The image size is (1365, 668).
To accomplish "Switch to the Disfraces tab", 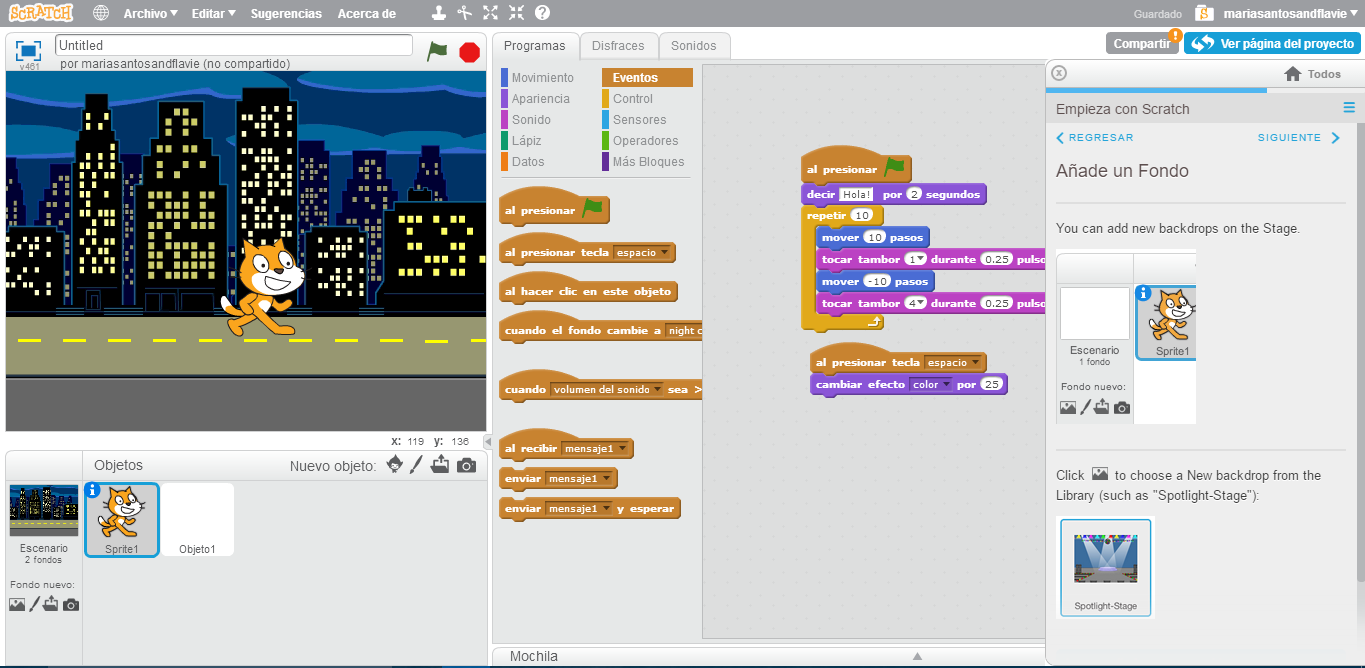I will click(618, 46).
